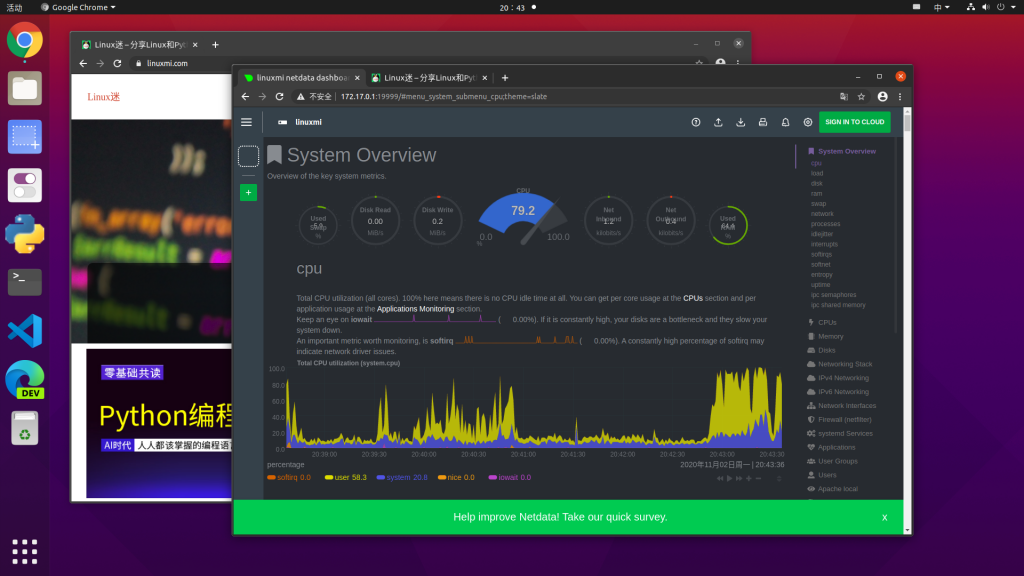
Task: Expand the CPUs section in right menu
Action: (x=826, y=322)
